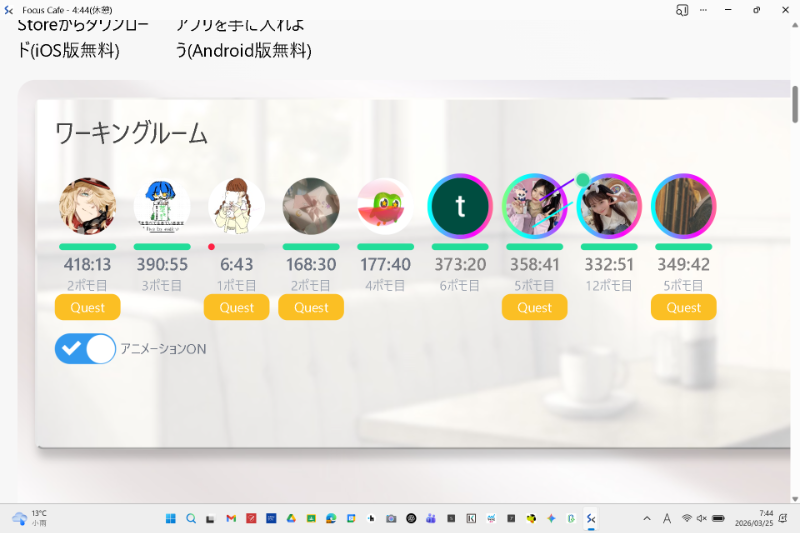The height and width of the screenshot is (533, 800).
Task: Open the Windows Start menu
Action: (x=171, y=519)
